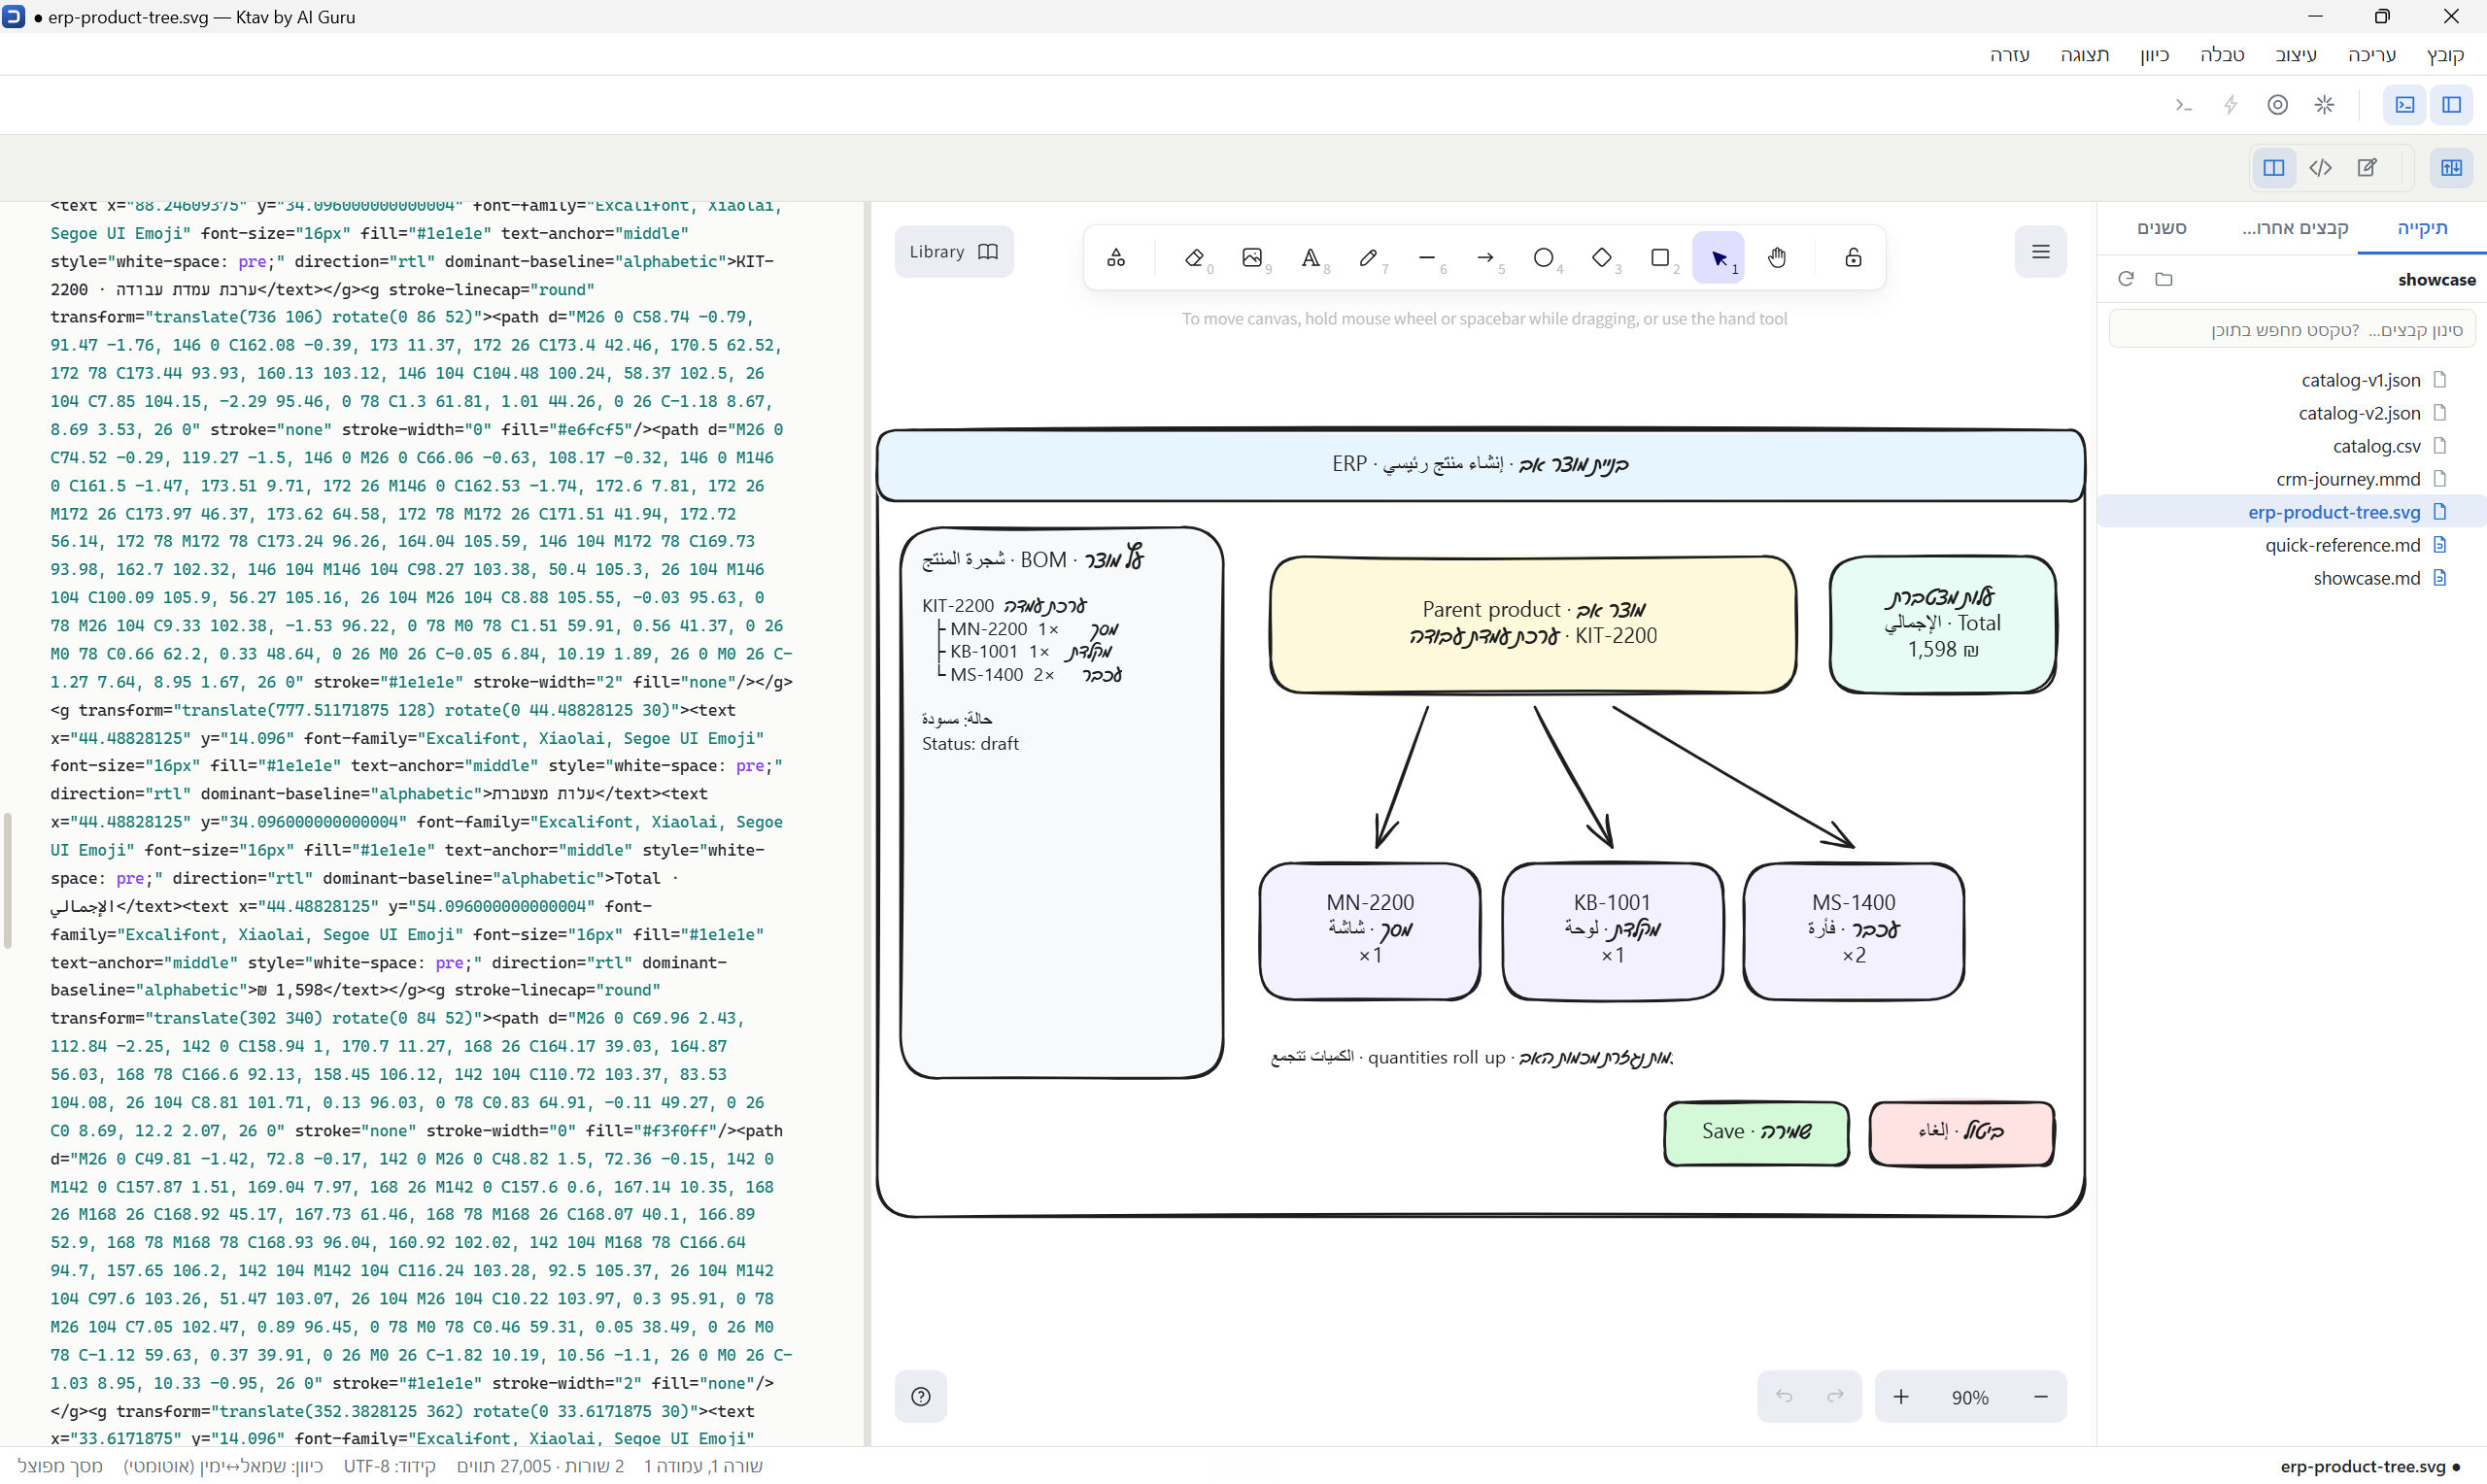Image resolution: width=2487 pixels, height=1484 pixels.
Task: Click the command prompt icon
Action: [x=2184, y=105]
